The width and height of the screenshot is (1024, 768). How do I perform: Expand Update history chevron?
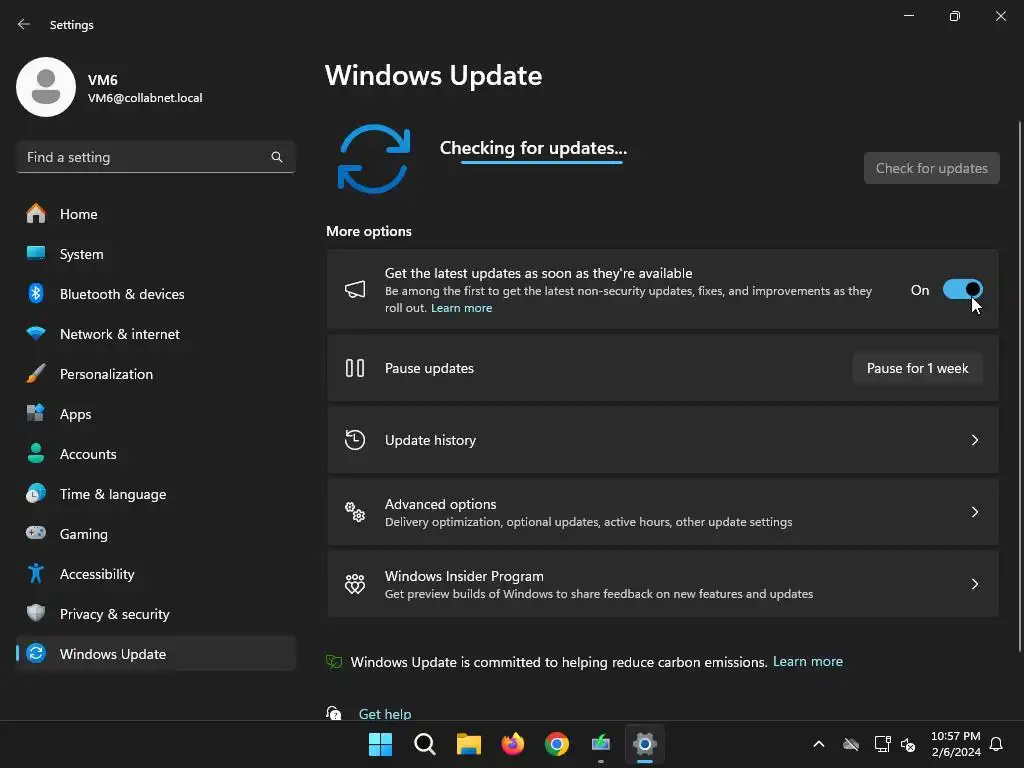[x=974, y=440]
